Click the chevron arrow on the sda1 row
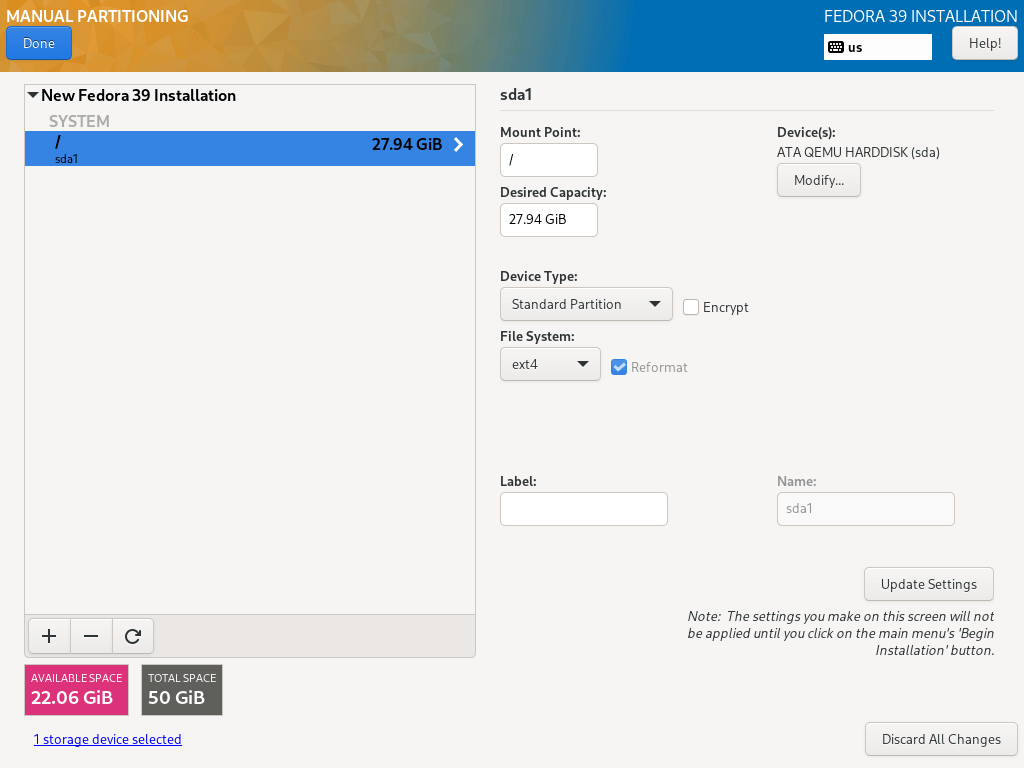Viewport: 1024px width, 768px height. click(459, 145)
